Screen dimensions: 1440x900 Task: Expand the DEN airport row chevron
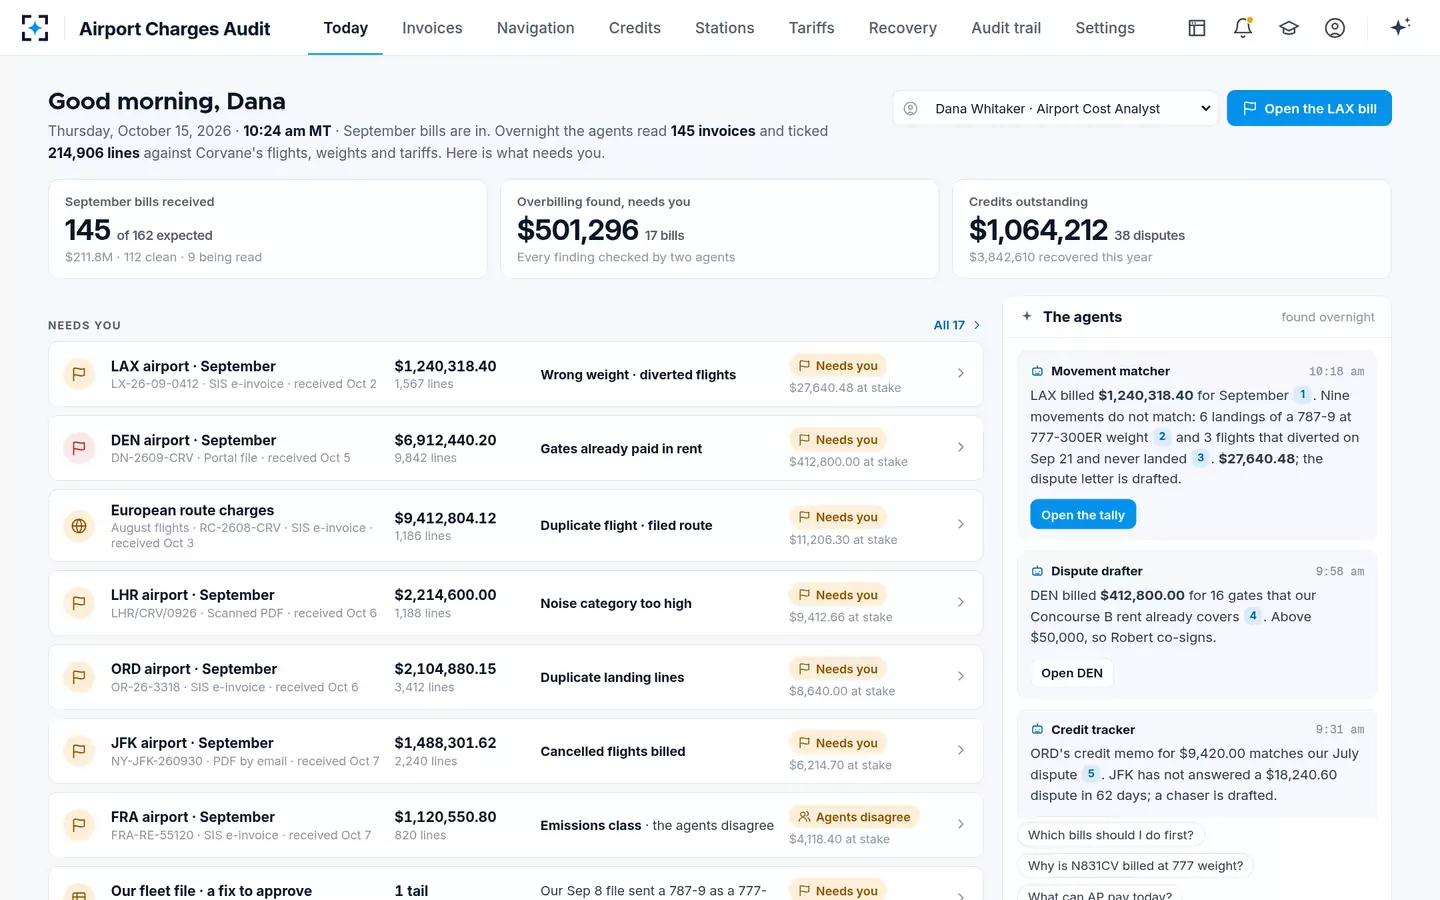click(961, 447)
